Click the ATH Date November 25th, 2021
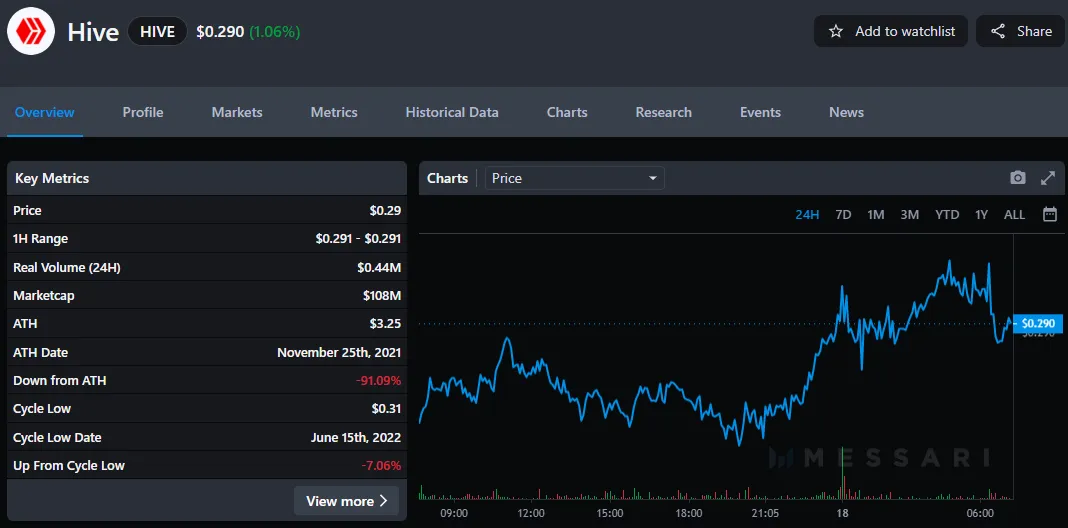Image resolution: width=1068 pixels, height=528 pixels. 339,352
